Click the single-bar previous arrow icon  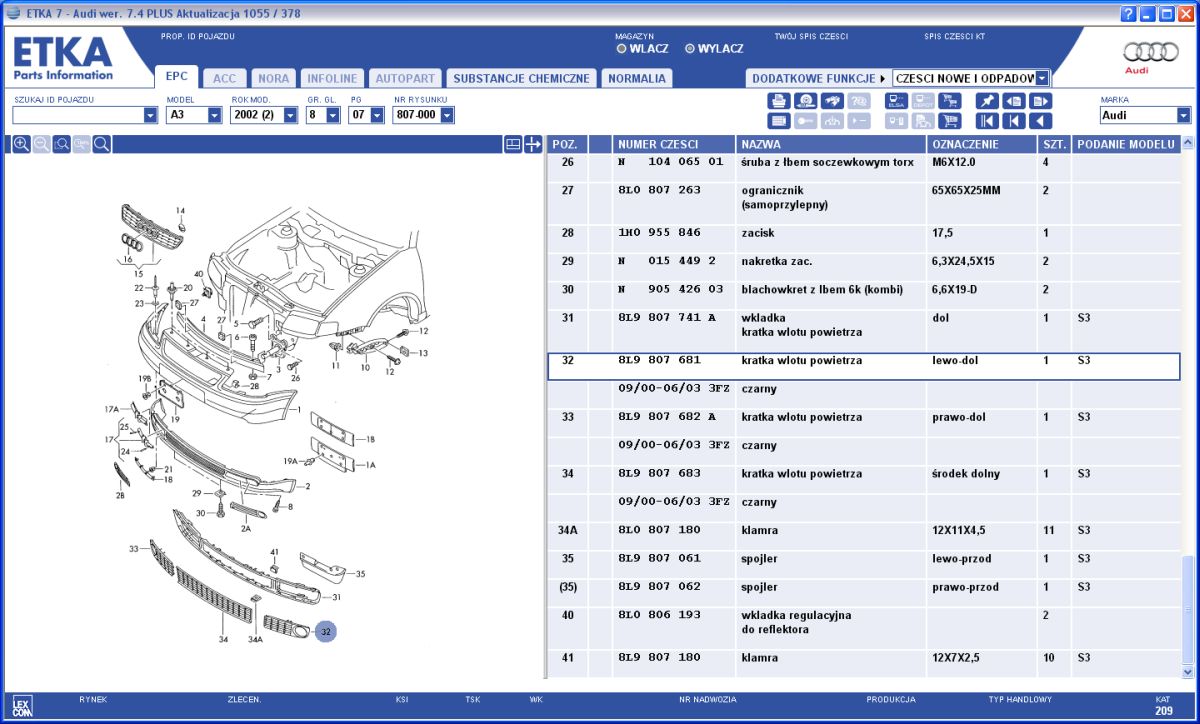[1013, 121]
